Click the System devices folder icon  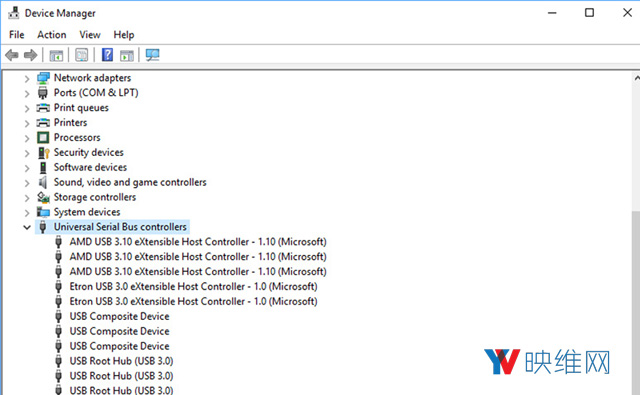point(43,212)
